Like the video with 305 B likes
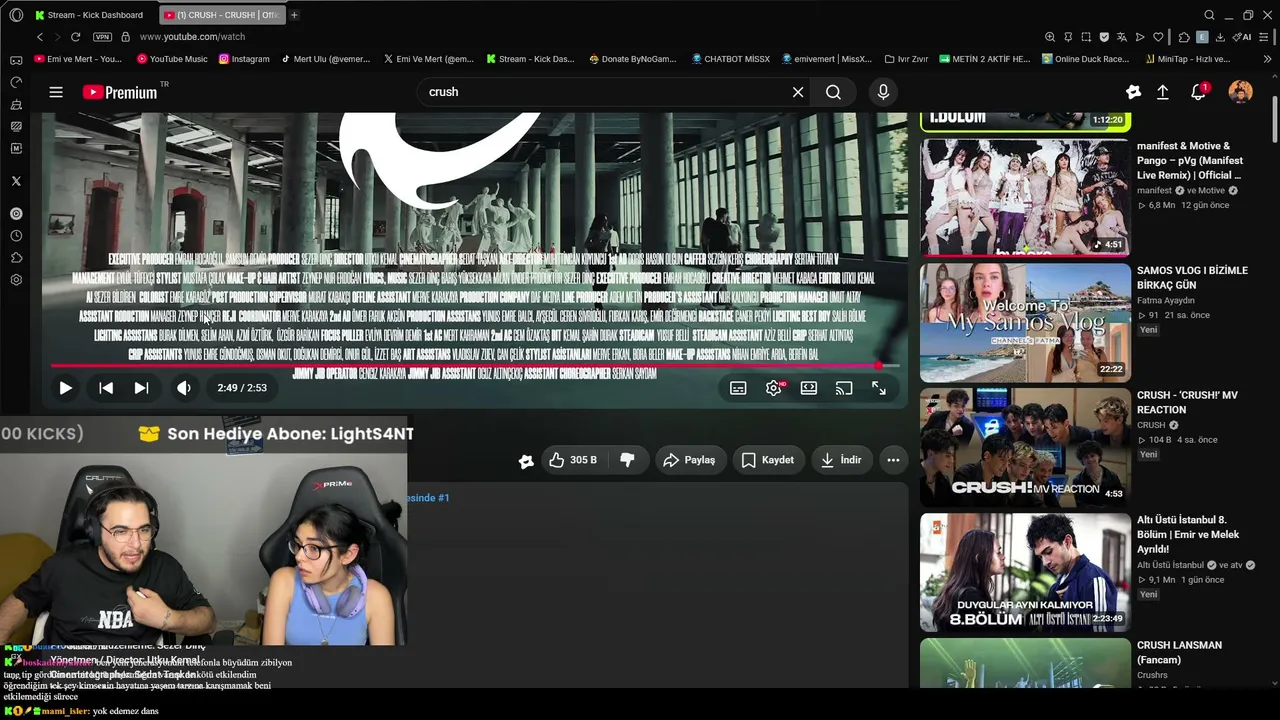This screenshot has height=720, width=1280. pyautogui.click(x=572, y=460)
